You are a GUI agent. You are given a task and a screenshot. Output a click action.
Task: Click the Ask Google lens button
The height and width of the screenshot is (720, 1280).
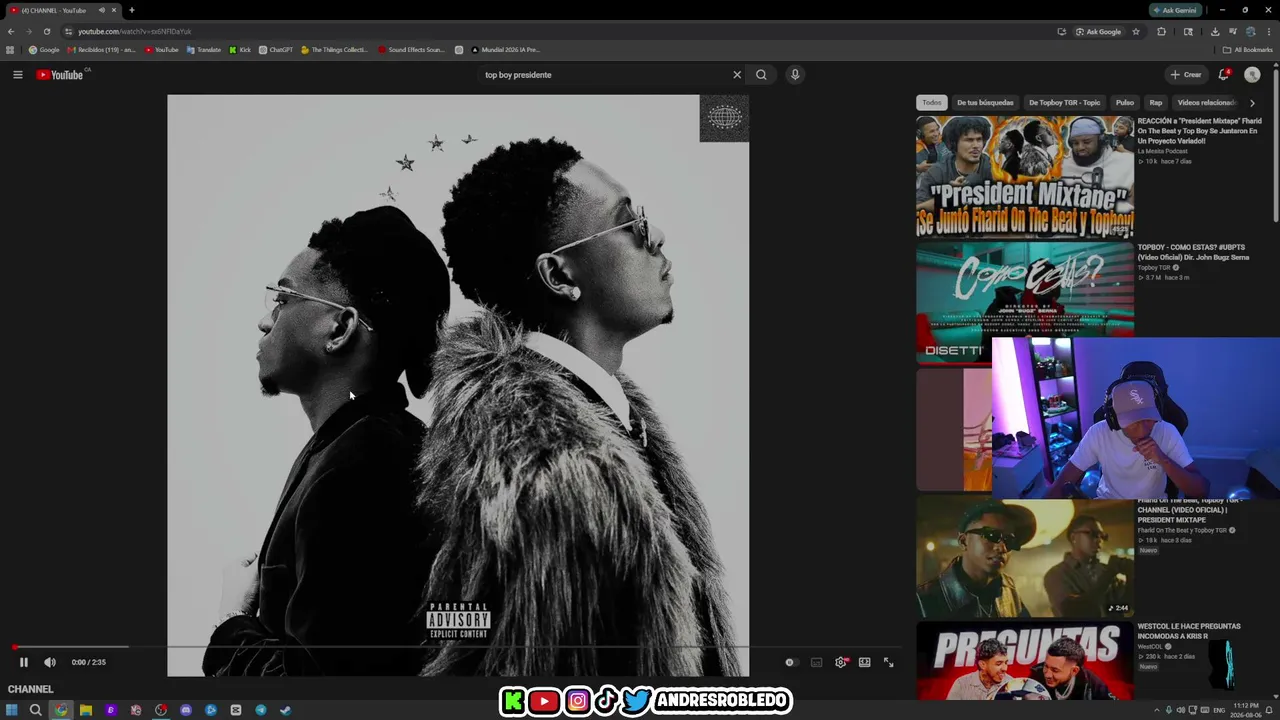pos(1099,31)
